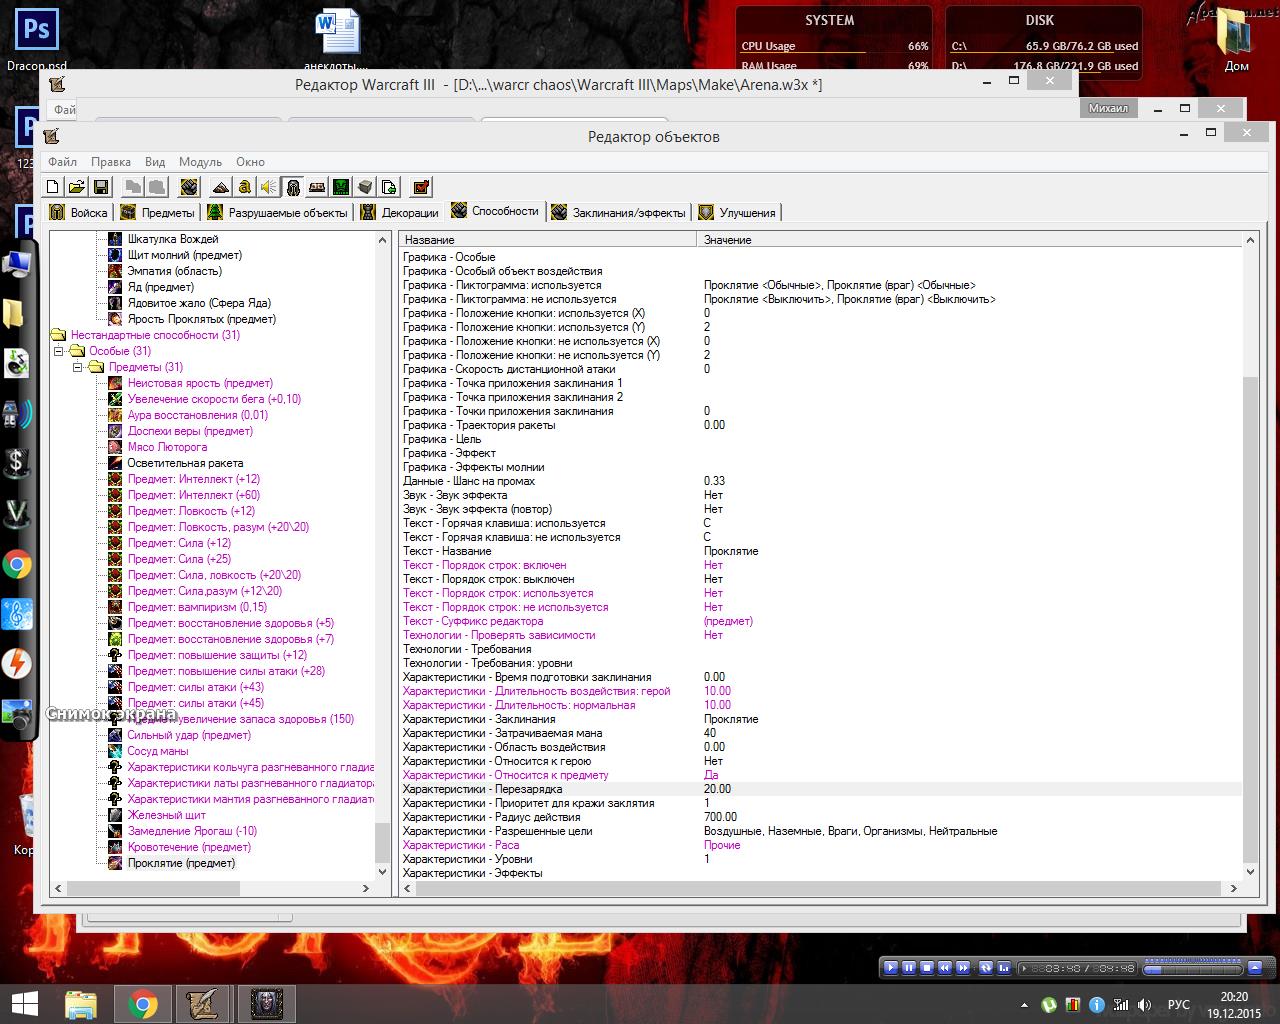Open Trigger Editor 'a' toolbar icon
1280x1024 pixels.
point(245,187)
